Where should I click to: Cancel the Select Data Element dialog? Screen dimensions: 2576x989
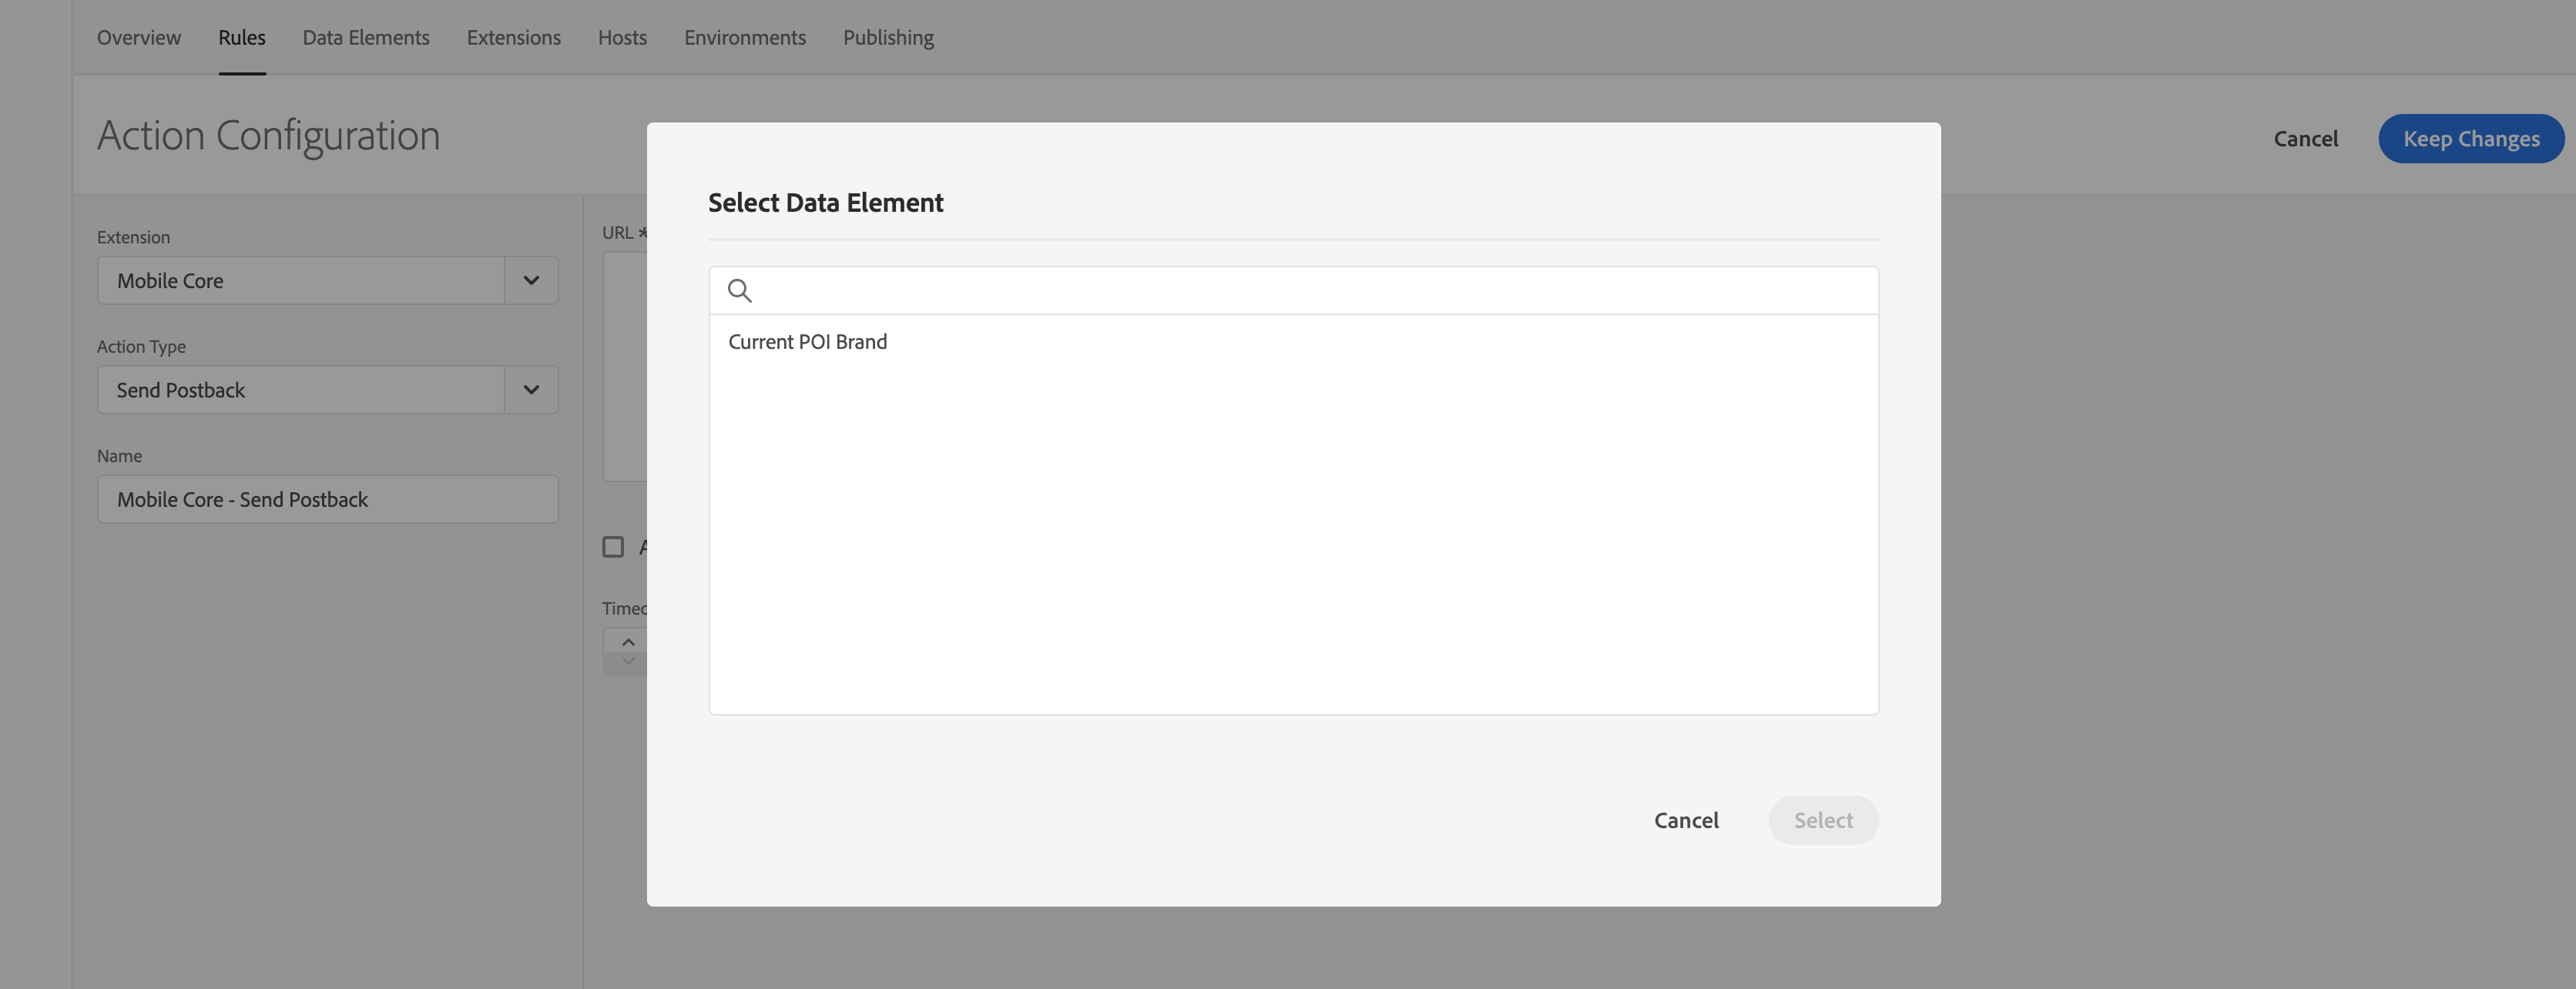coord(1686,820)
